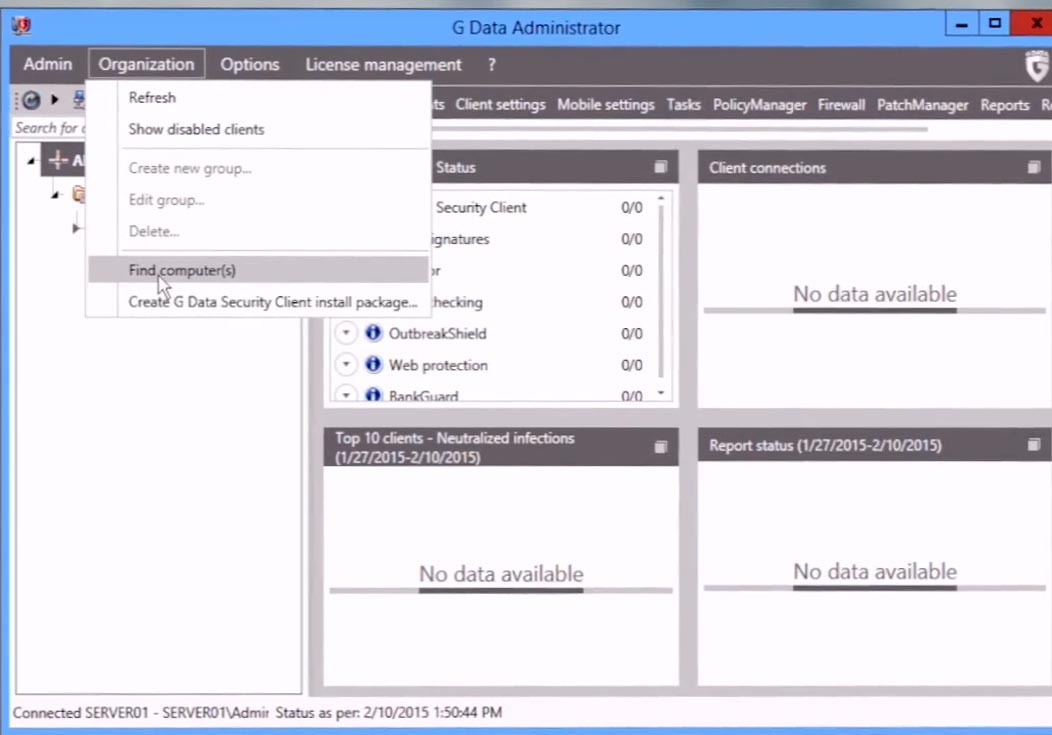Switch to the PatchManager tab

point(922,105)
